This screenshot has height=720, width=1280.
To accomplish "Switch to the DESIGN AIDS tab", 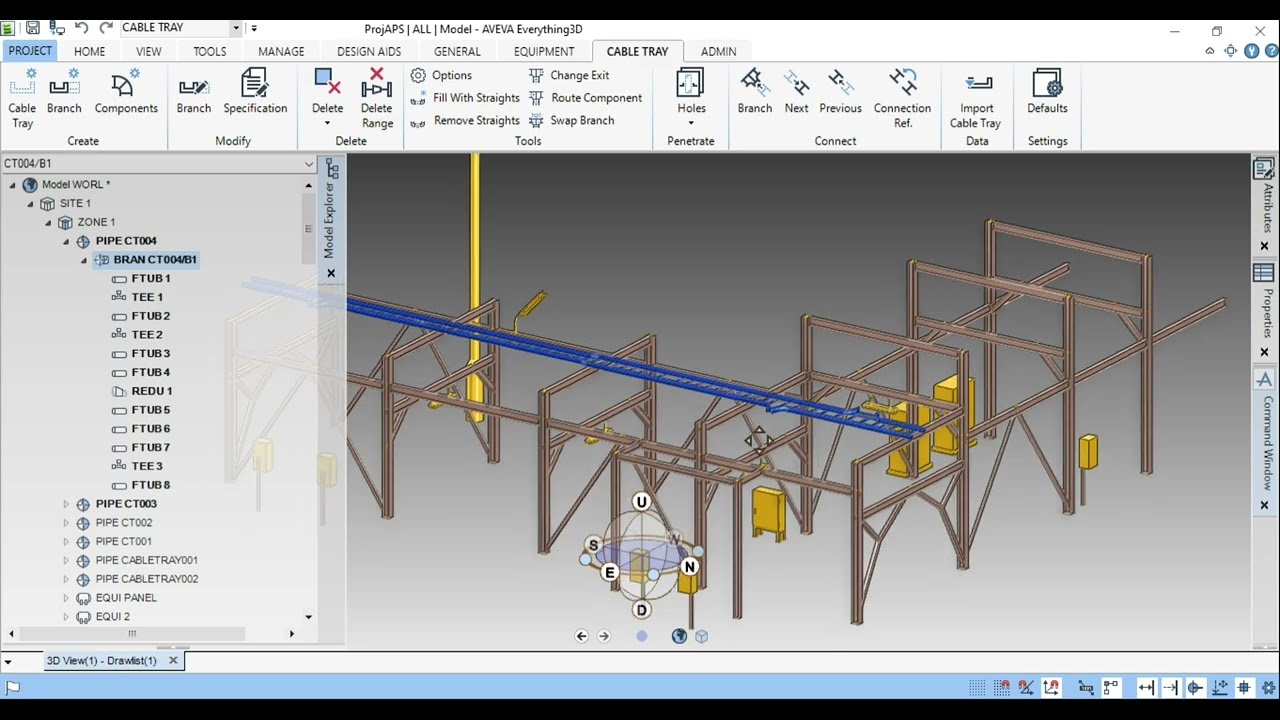I will (x=369, y=51).
